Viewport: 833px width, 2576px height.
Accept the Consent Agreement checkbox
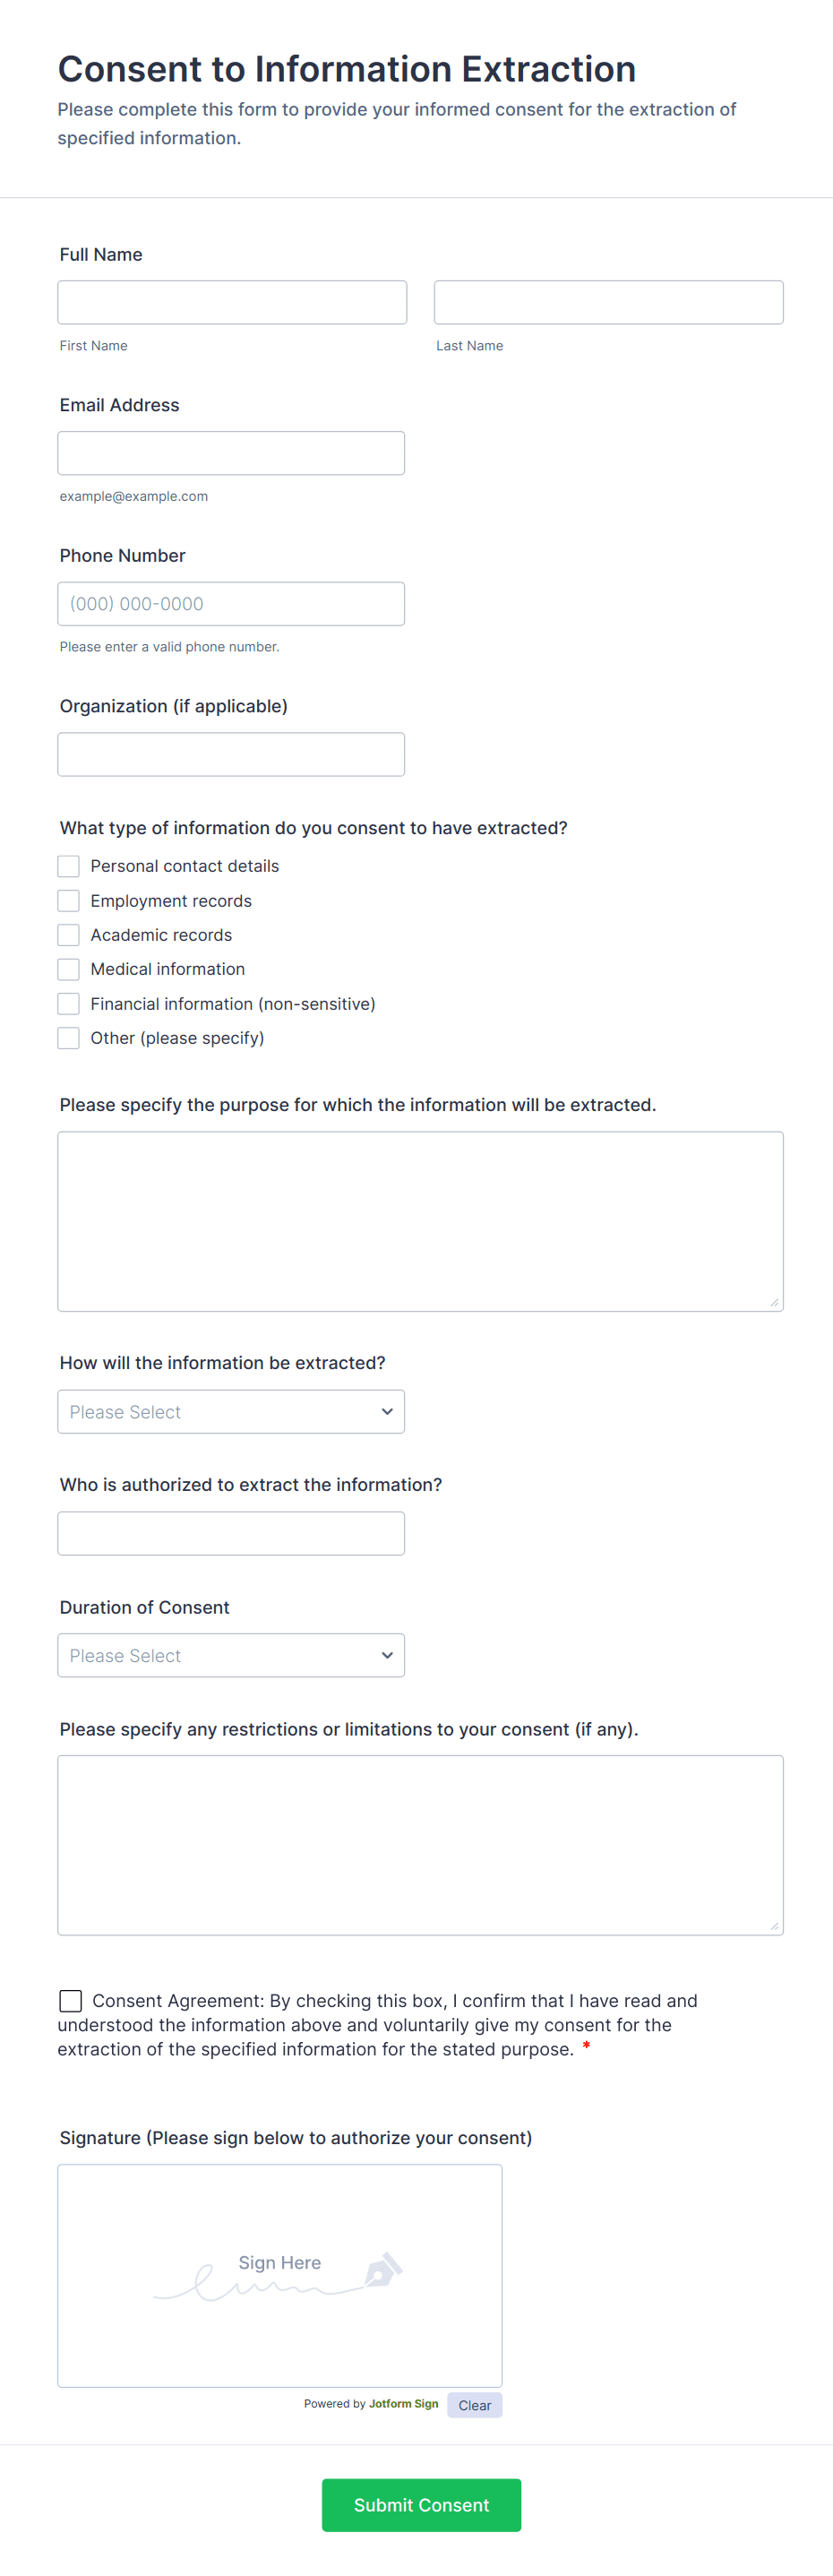pyautogui.click(x=70, y=2000)
